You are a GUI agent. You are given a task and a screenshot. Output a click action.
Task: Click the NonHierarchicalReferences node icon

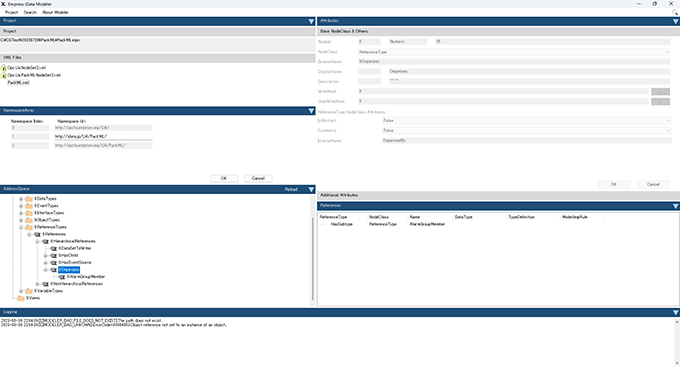46,284
